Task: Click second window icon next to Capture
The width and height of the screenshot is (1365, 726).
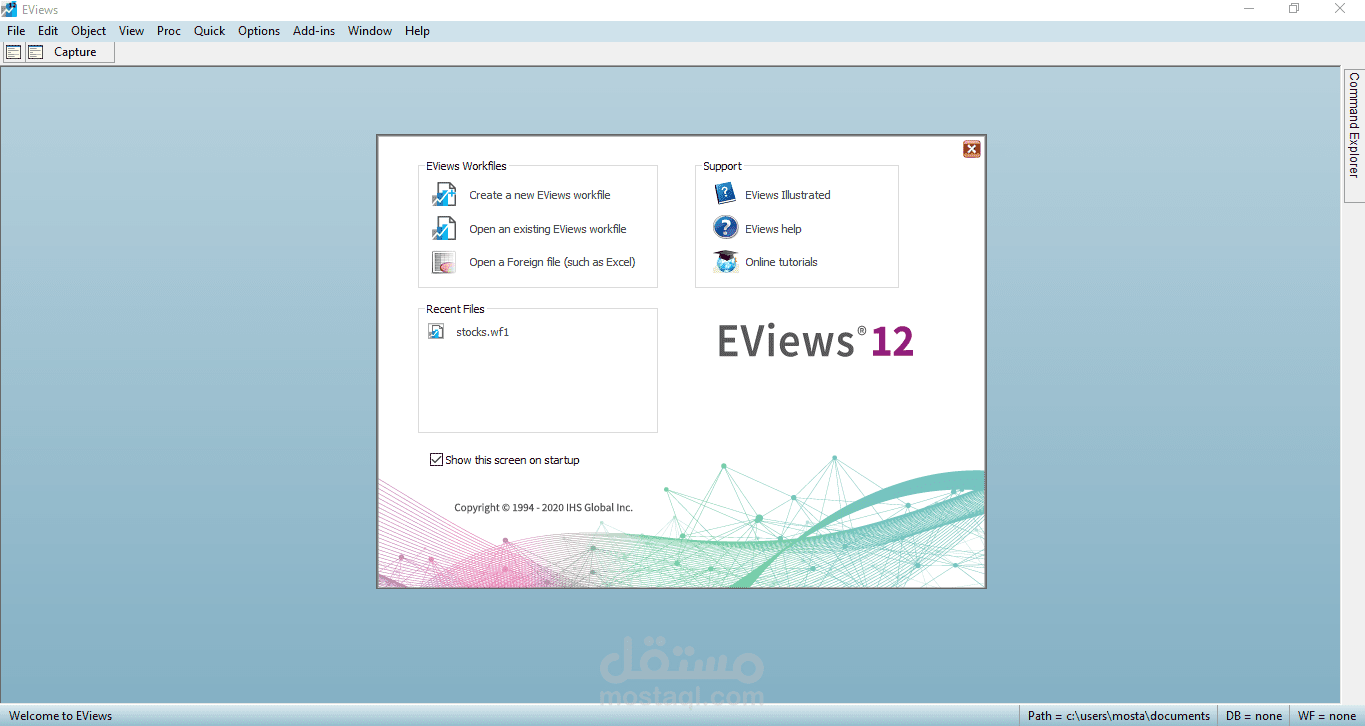Action: (36, 52)
